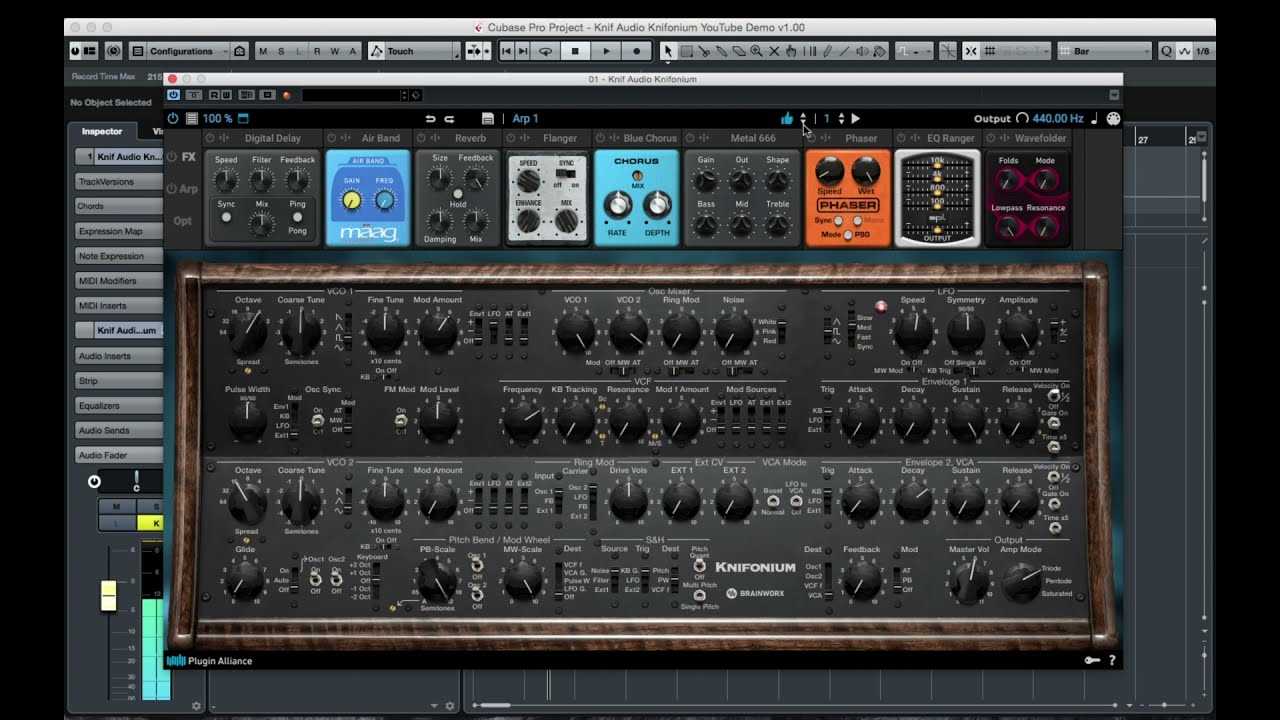Select the Zoom magnifier tool

point(756,51)
